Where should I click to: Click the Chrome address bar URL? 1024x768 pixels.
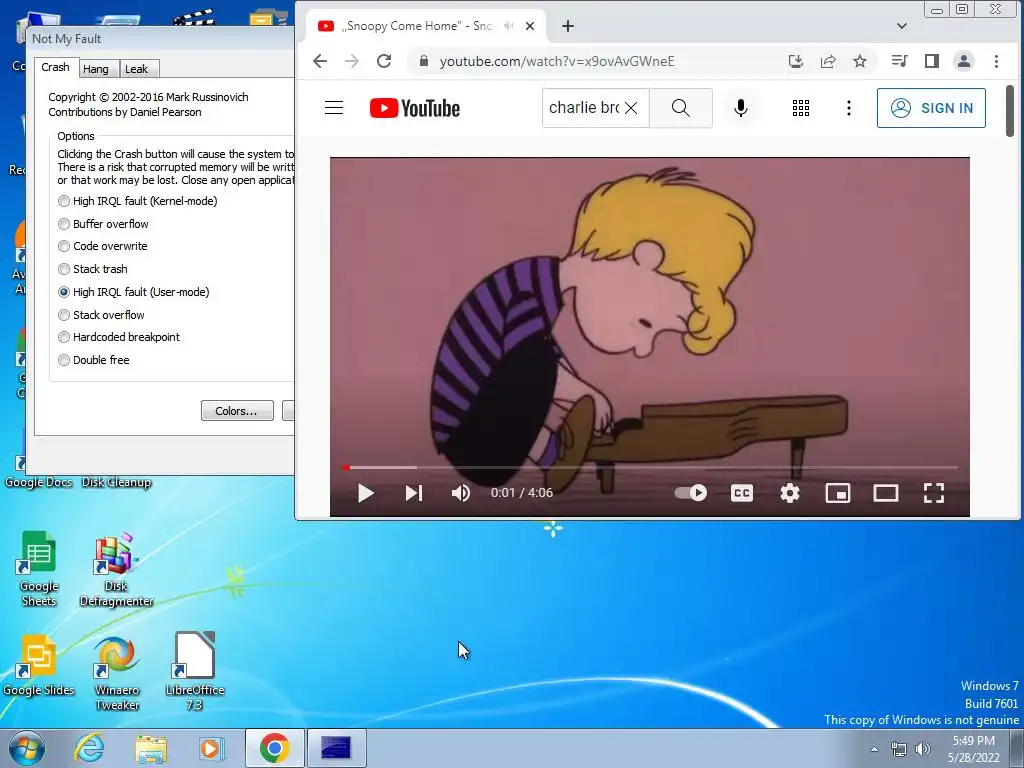pos(556,61)
